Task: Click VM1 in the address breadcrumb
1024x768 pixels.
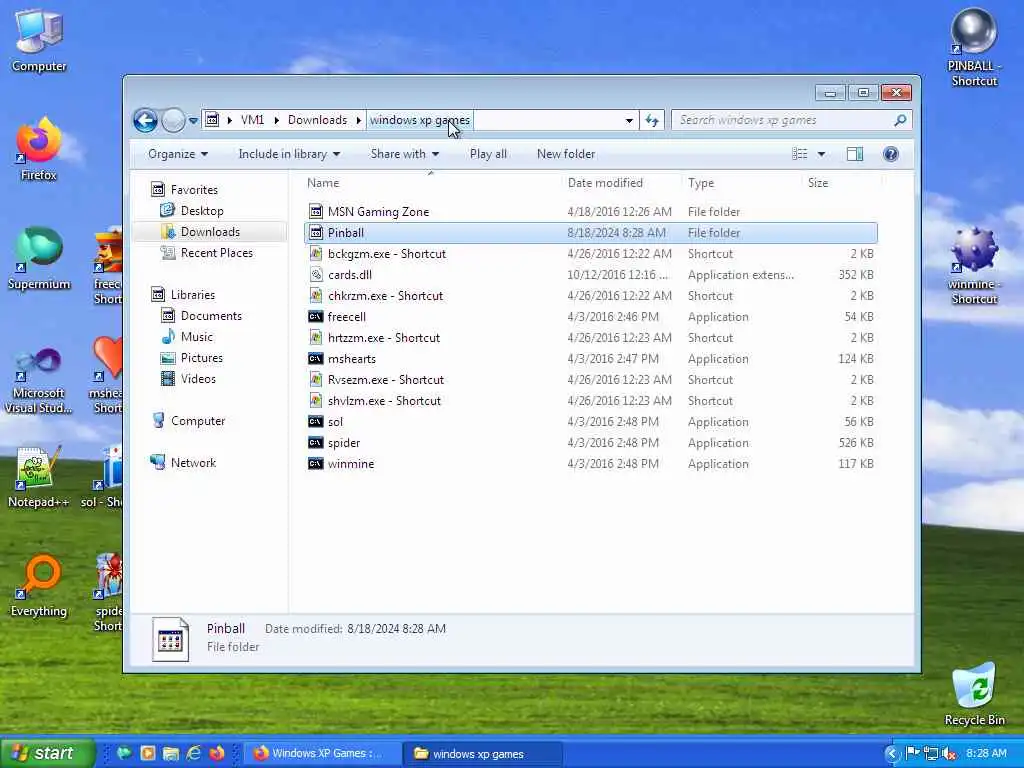Action: click(x=252, y=120)
